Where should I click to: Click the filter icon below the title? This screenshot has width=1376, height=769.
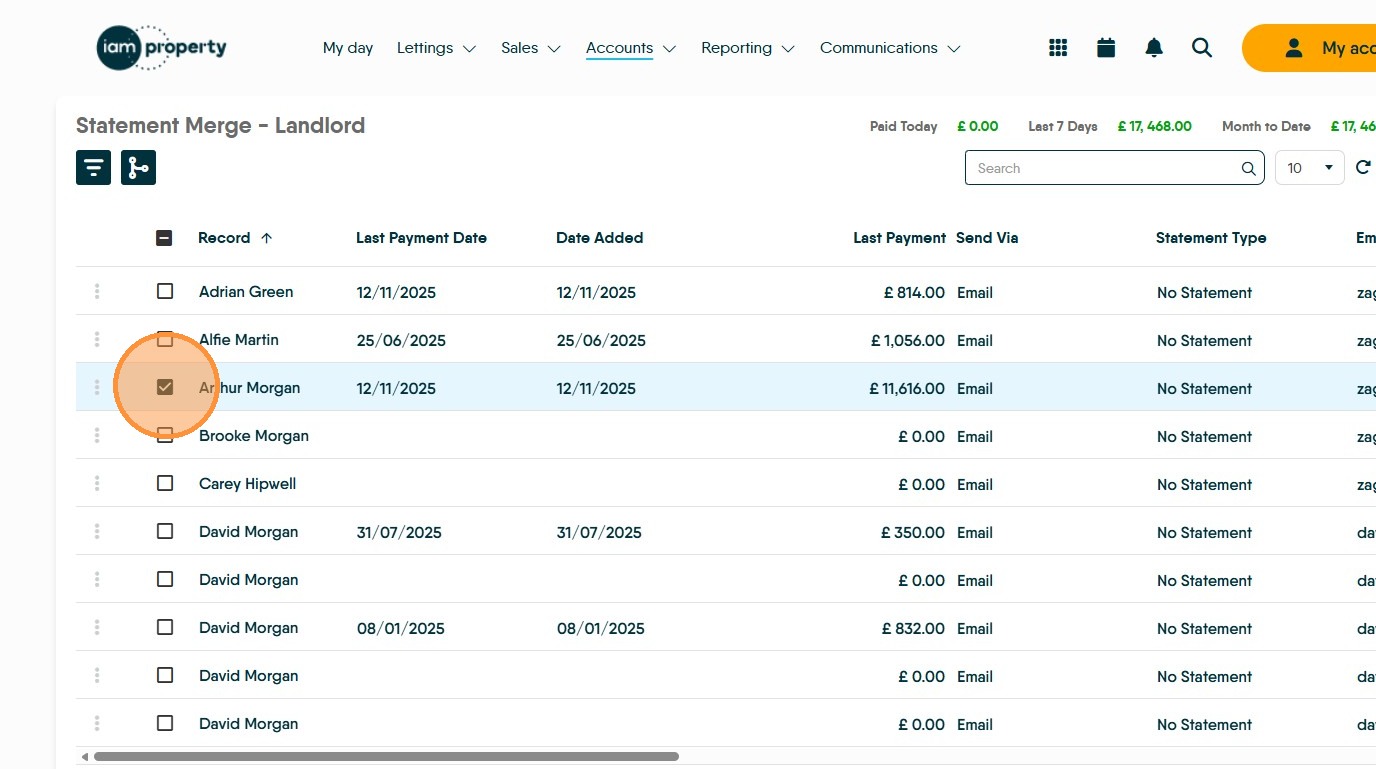point(93,167)
